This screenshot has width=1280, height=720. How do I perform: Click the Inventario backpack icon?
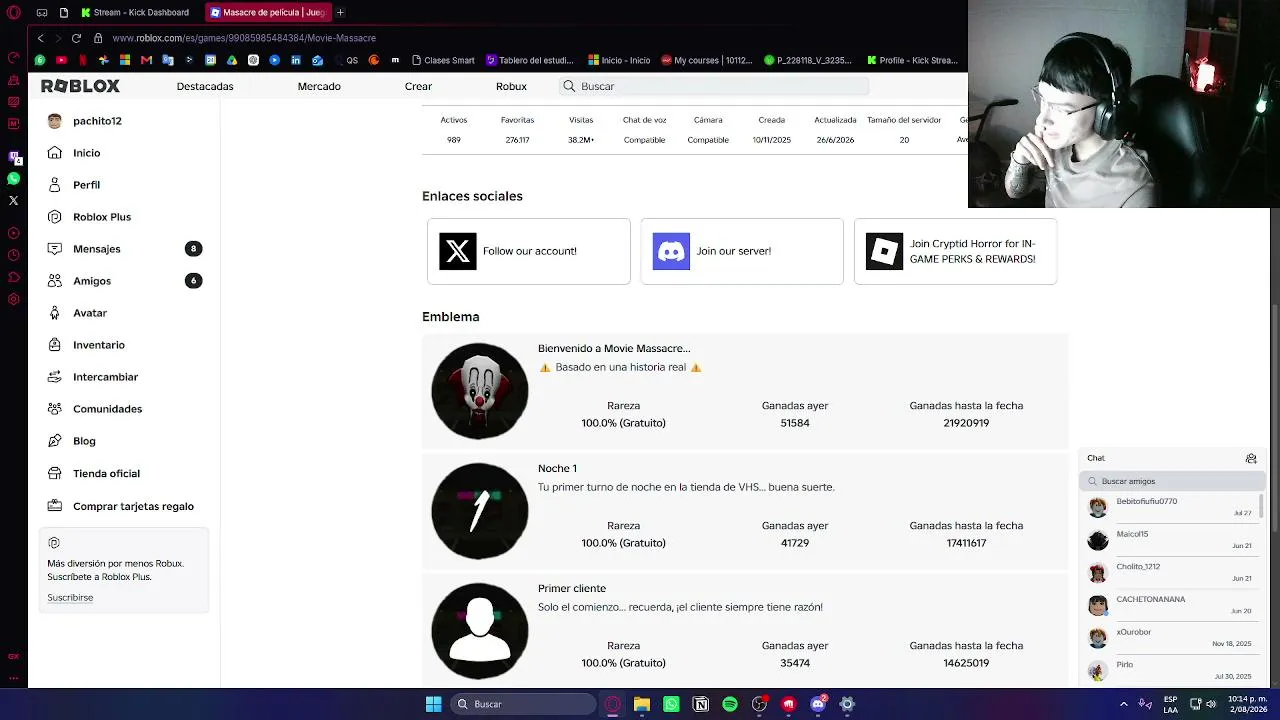55,345
